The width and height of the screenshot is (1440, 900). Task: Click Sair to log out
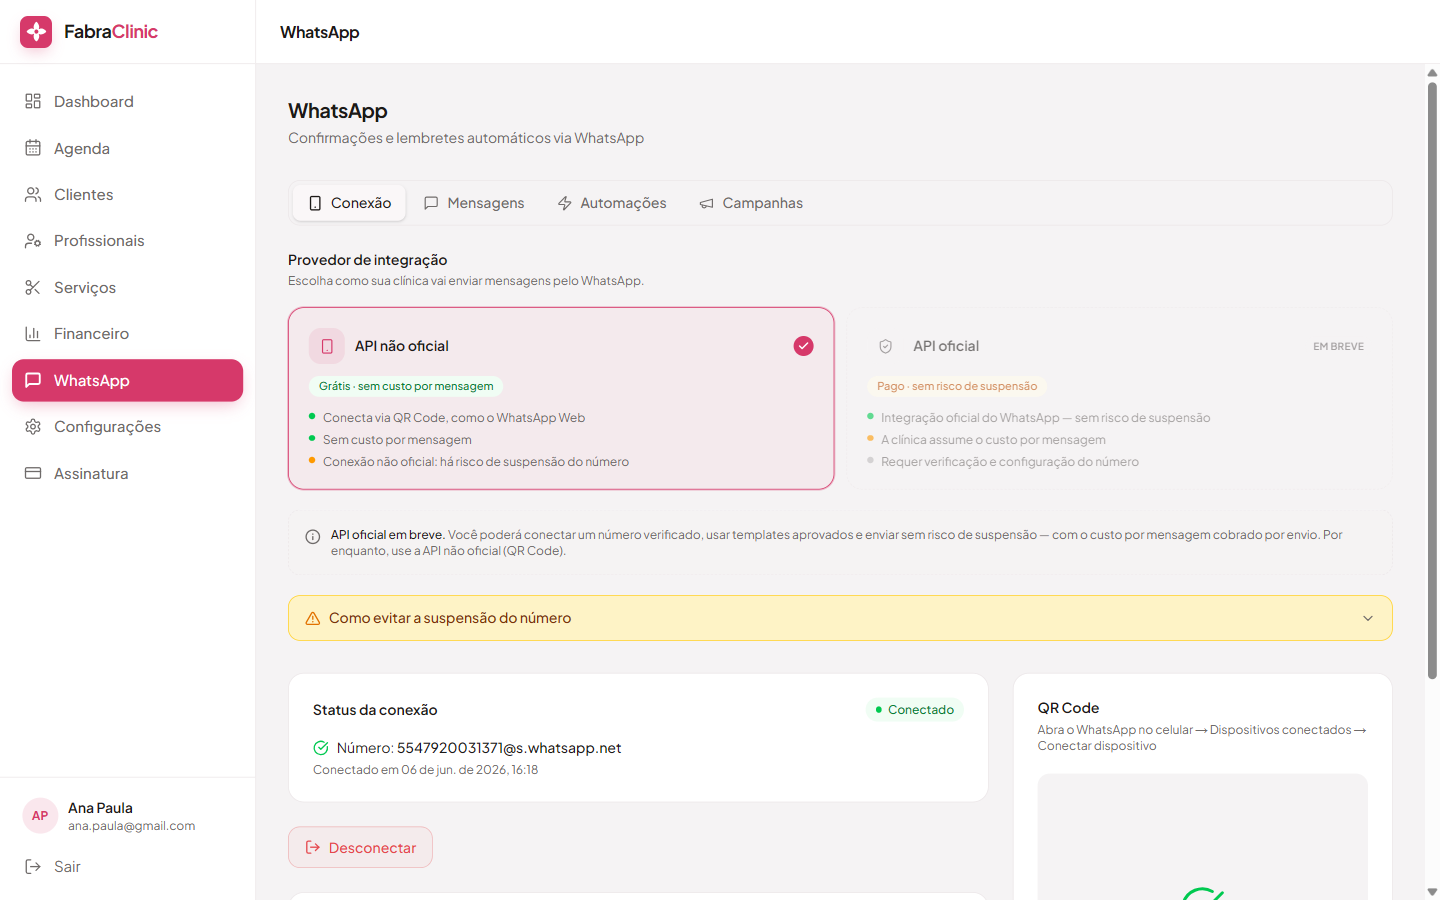(127, 866)
